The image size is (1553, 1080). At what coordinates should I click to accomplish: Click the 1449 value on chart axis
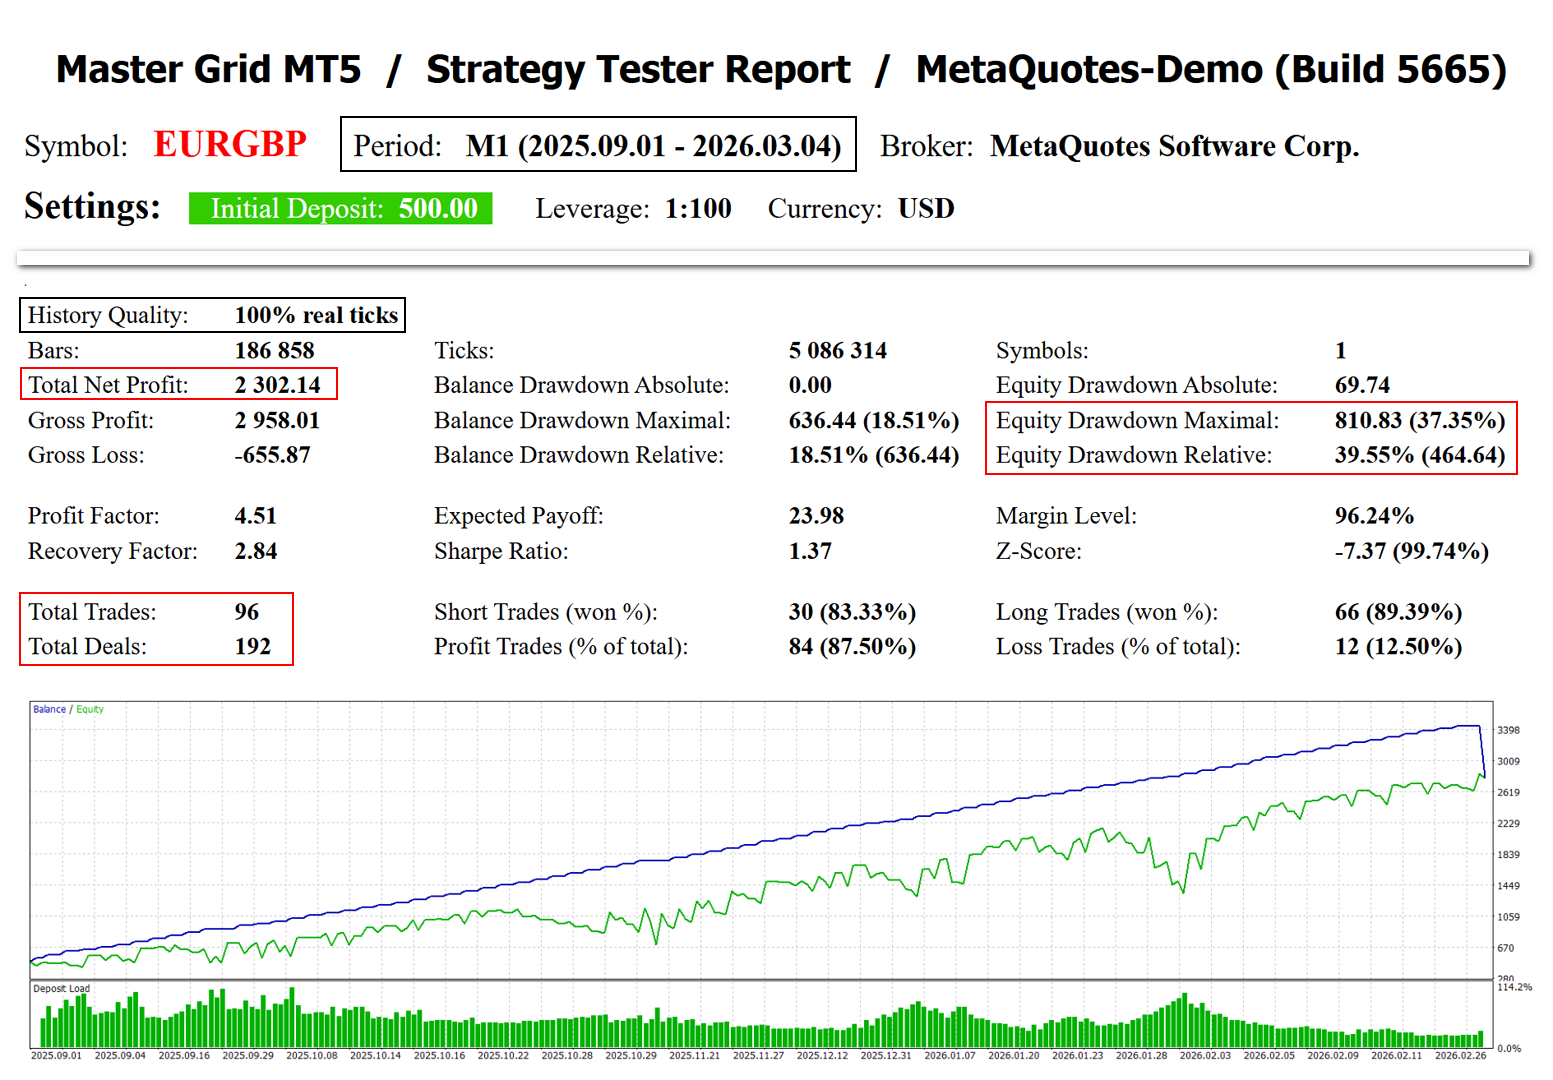tap(1508, 886)
